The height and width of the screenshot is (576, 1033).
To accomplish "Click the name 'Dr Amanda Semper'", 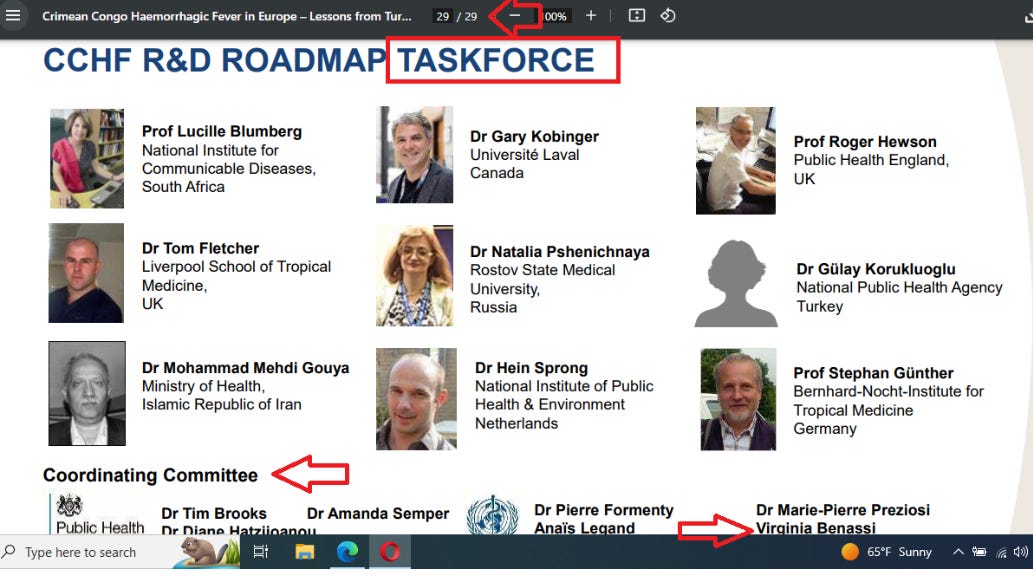I will (x=378, y=513).
